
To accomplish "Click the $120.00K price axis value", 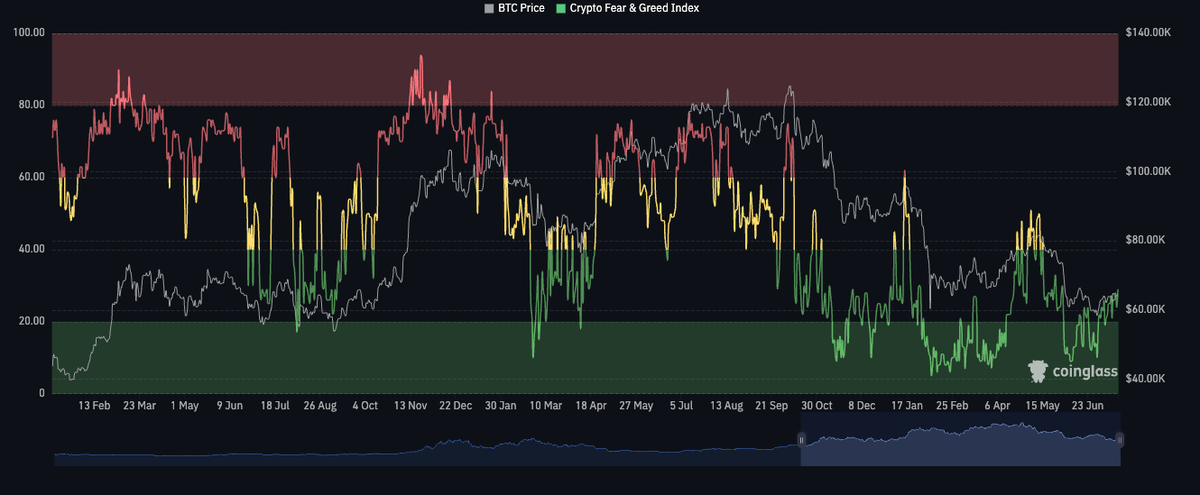I will click(1148, 102).
